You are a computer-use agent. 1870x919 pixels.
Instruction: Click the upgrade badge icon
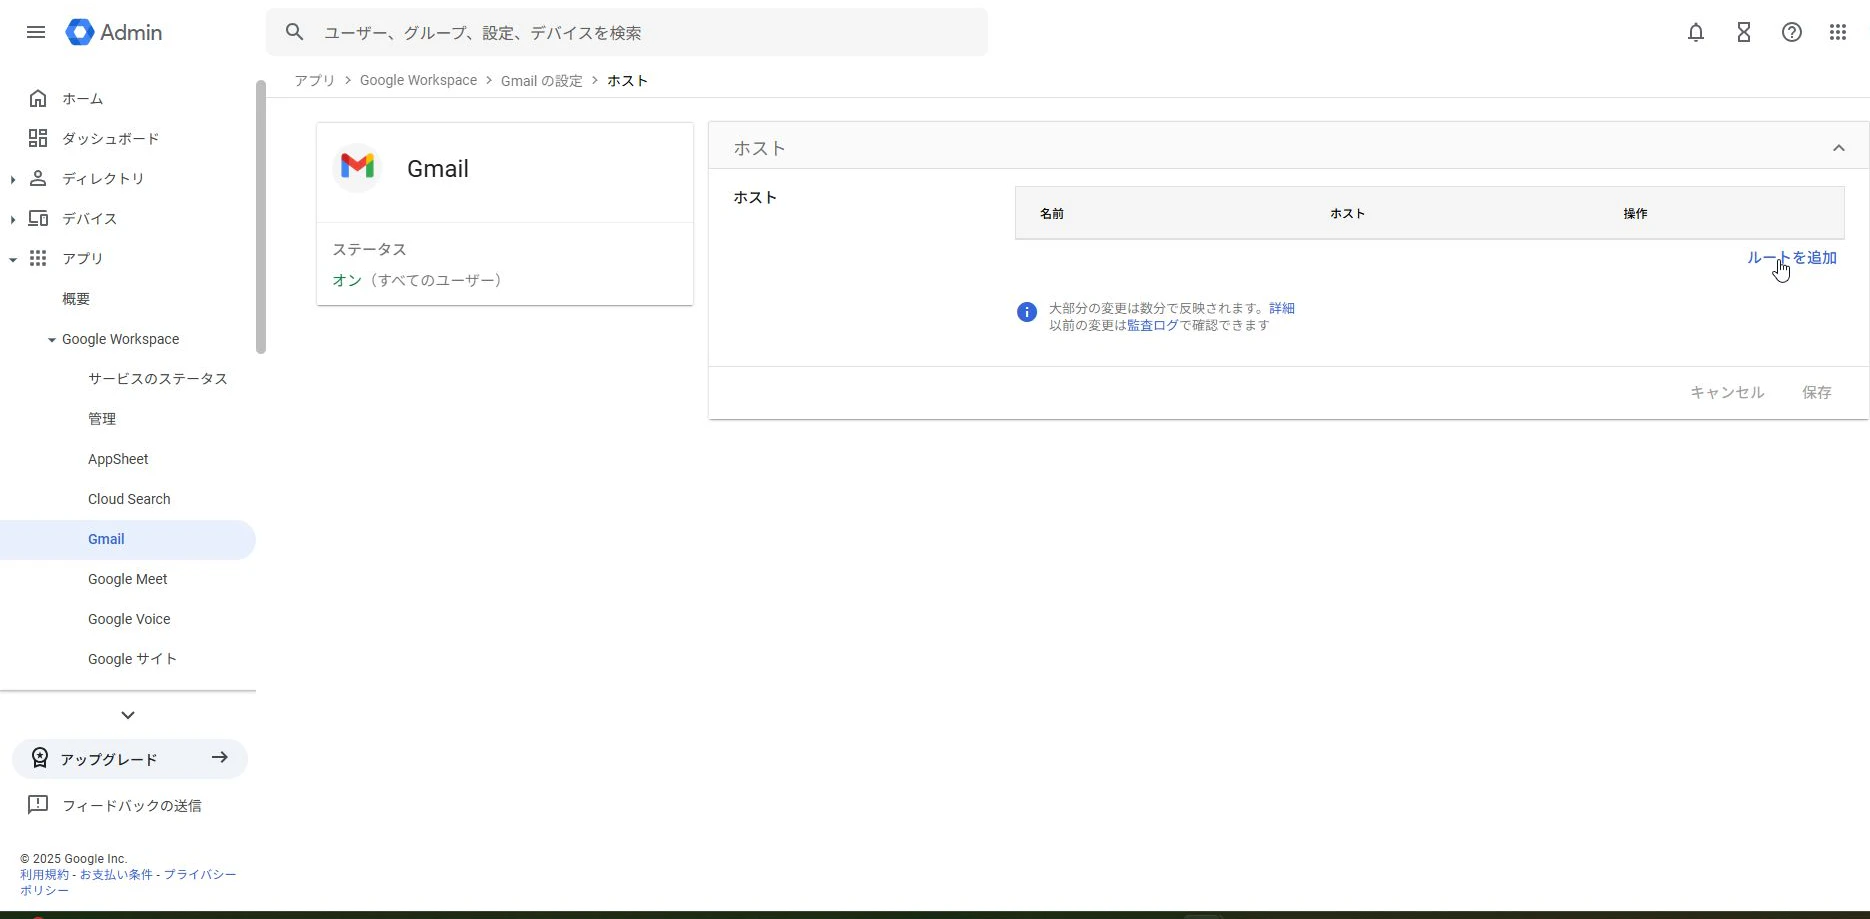(40, 758)
